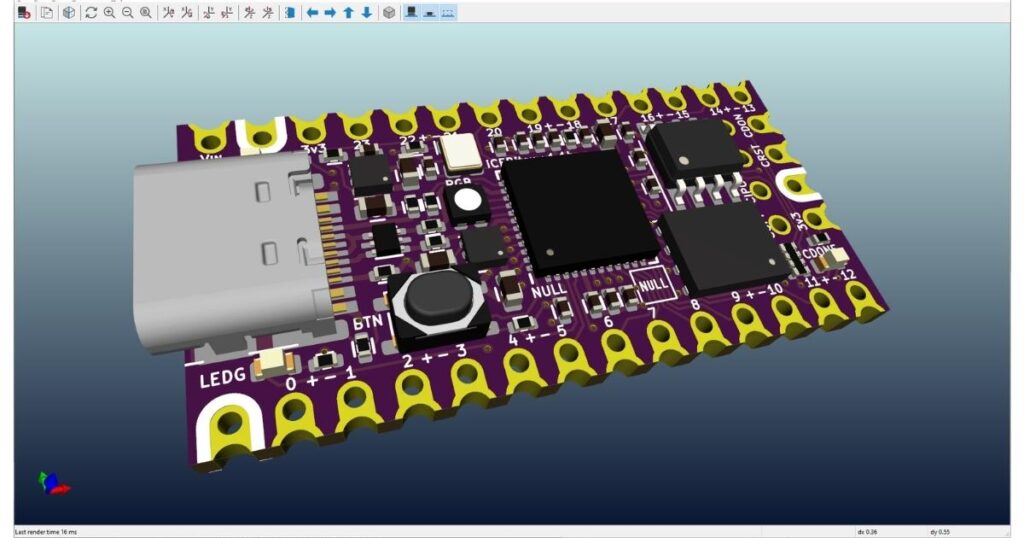This screenshot has width=1024, height=538.
Task: Pan the board left
Action: pyautogui.click(x=312, y=12)
